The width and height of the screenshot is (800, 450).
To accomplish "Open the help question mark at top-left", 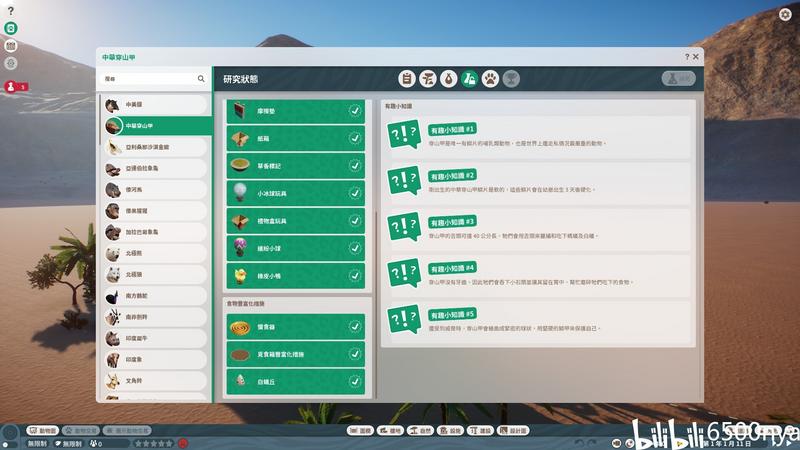I will click(10, 10).
